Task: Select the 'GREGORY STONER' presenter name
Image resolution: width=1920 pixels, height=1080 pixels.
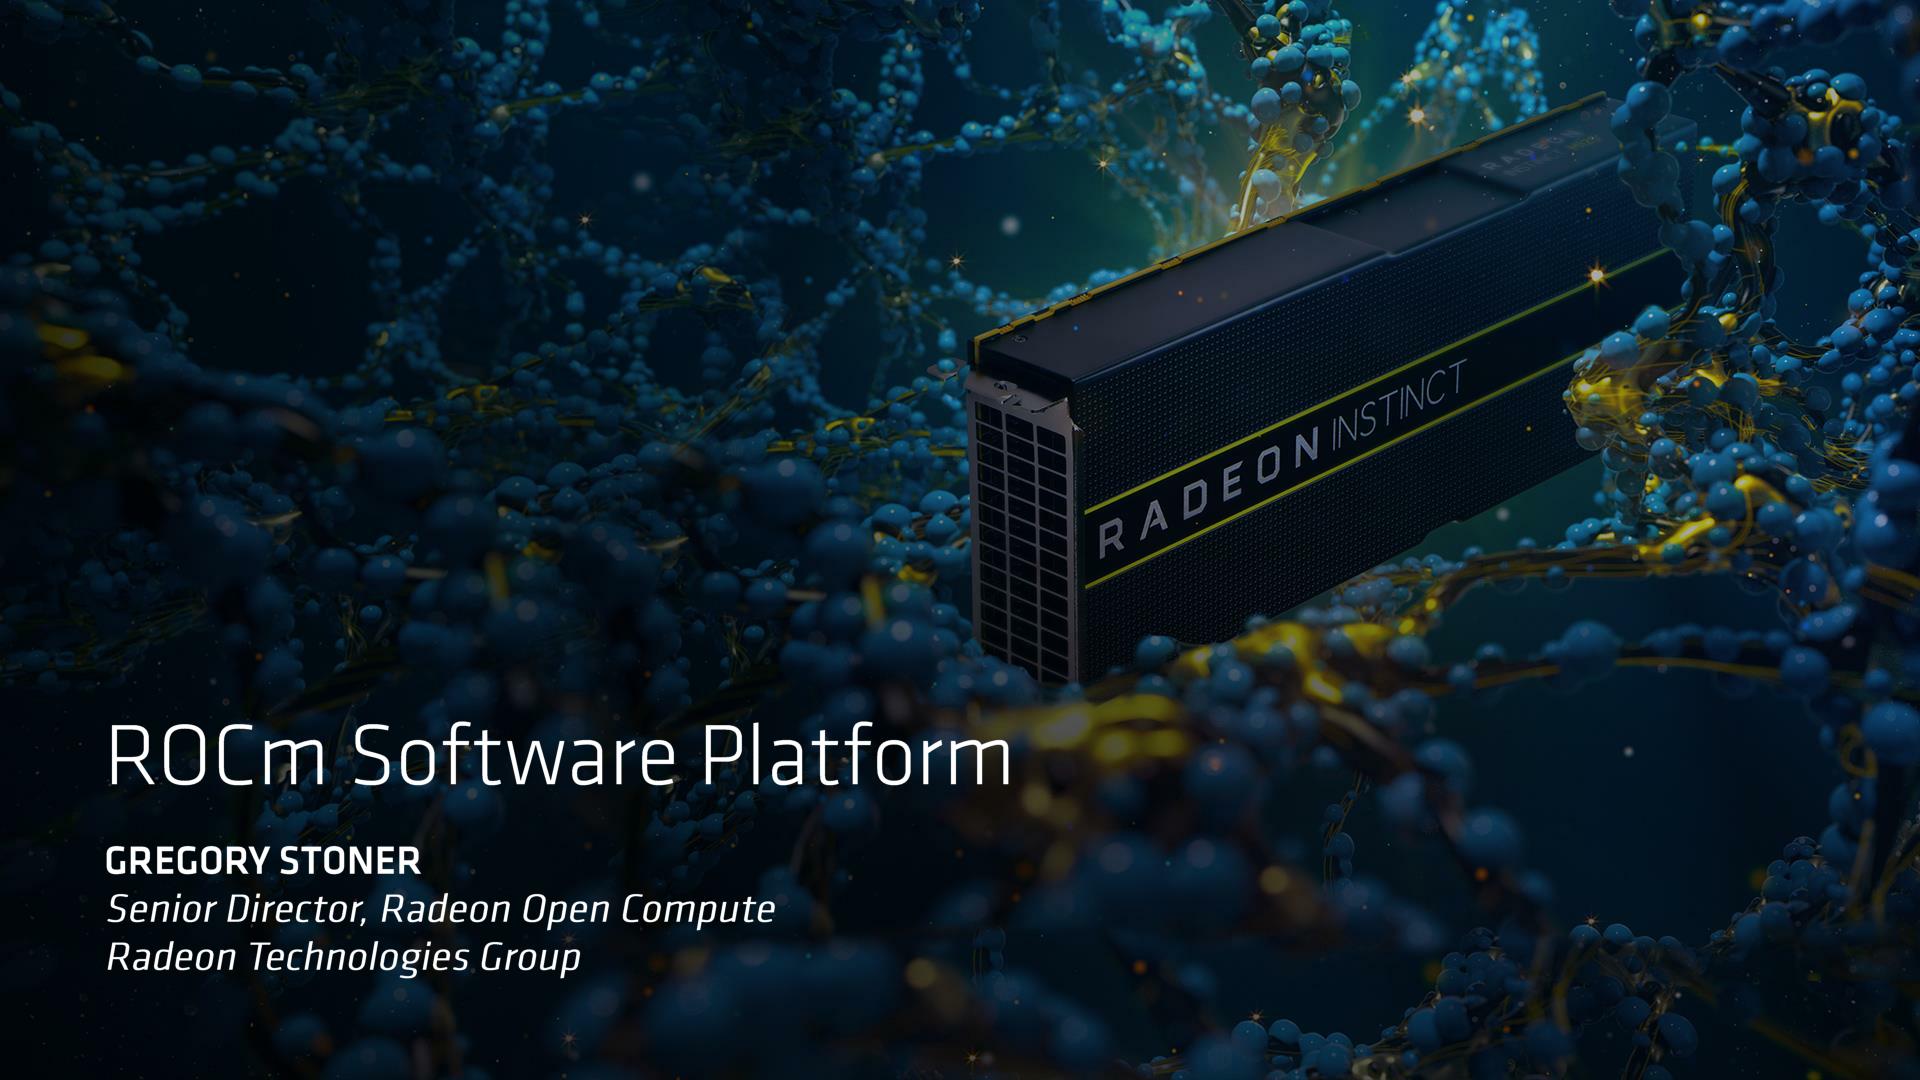Action: click(x=263, y=861)
